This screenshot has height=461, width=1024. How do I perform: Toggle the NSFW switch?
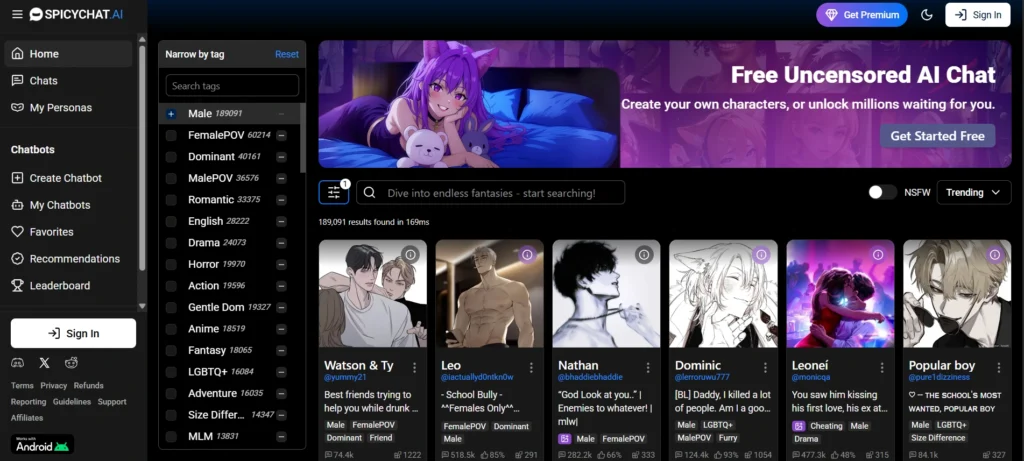[x=882, y=192]
